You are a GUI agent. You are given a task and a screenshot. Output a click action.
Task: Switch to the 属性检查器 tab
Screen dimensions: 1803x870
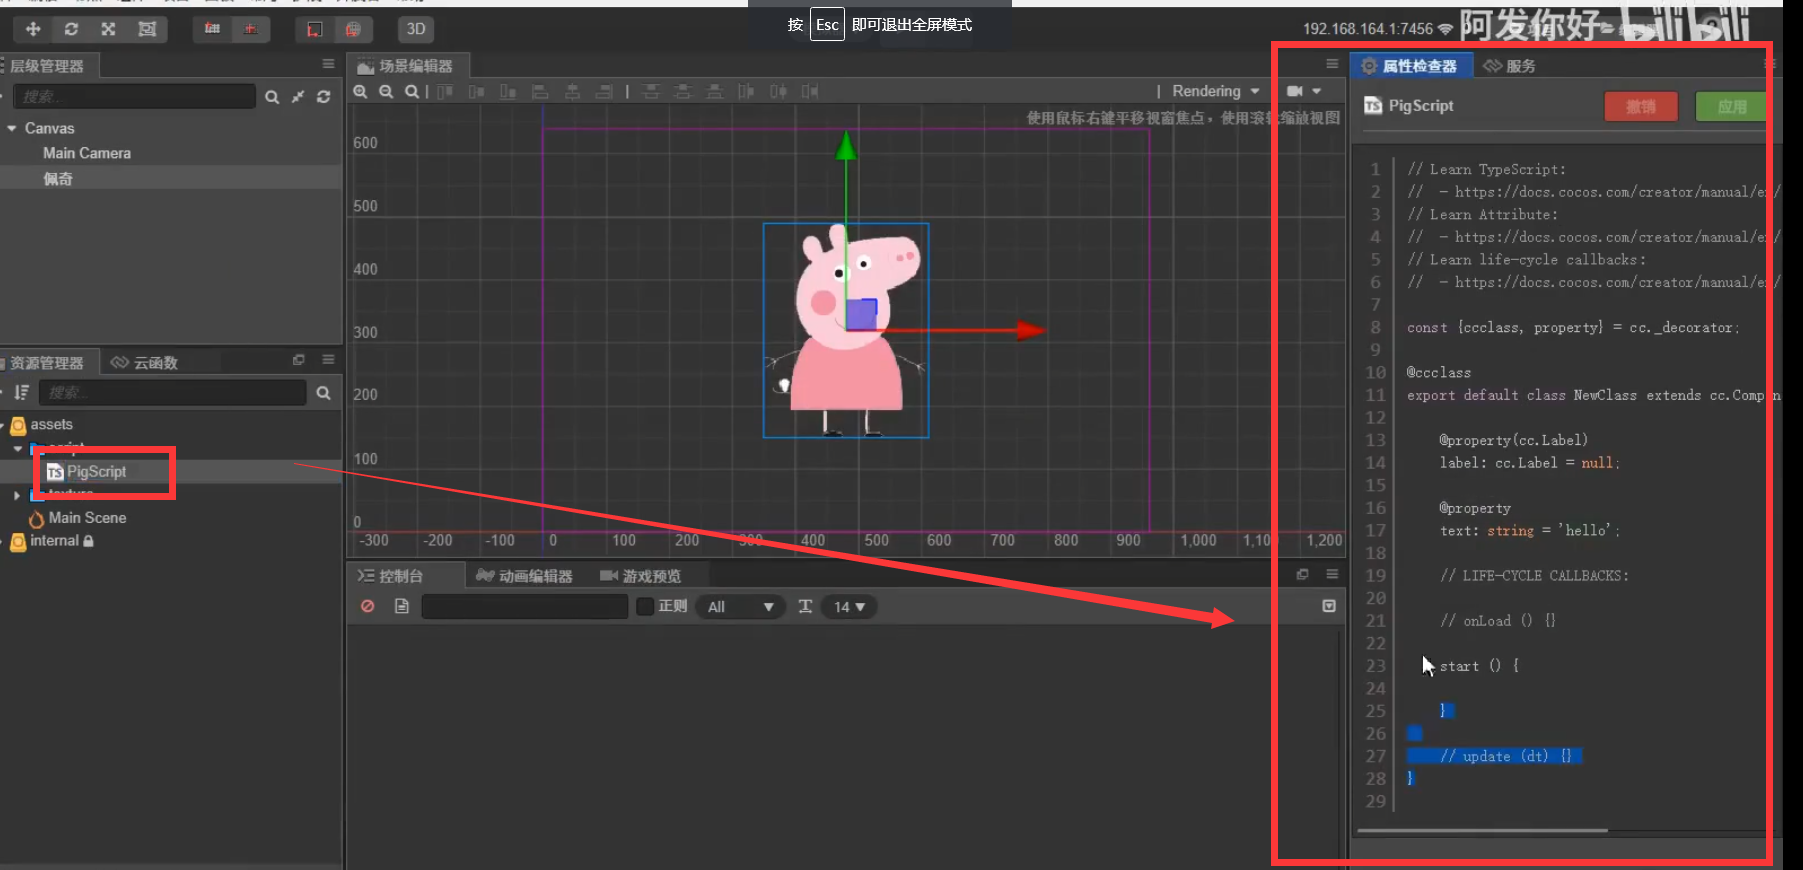pyautogui.click(x=1411, y=66)
